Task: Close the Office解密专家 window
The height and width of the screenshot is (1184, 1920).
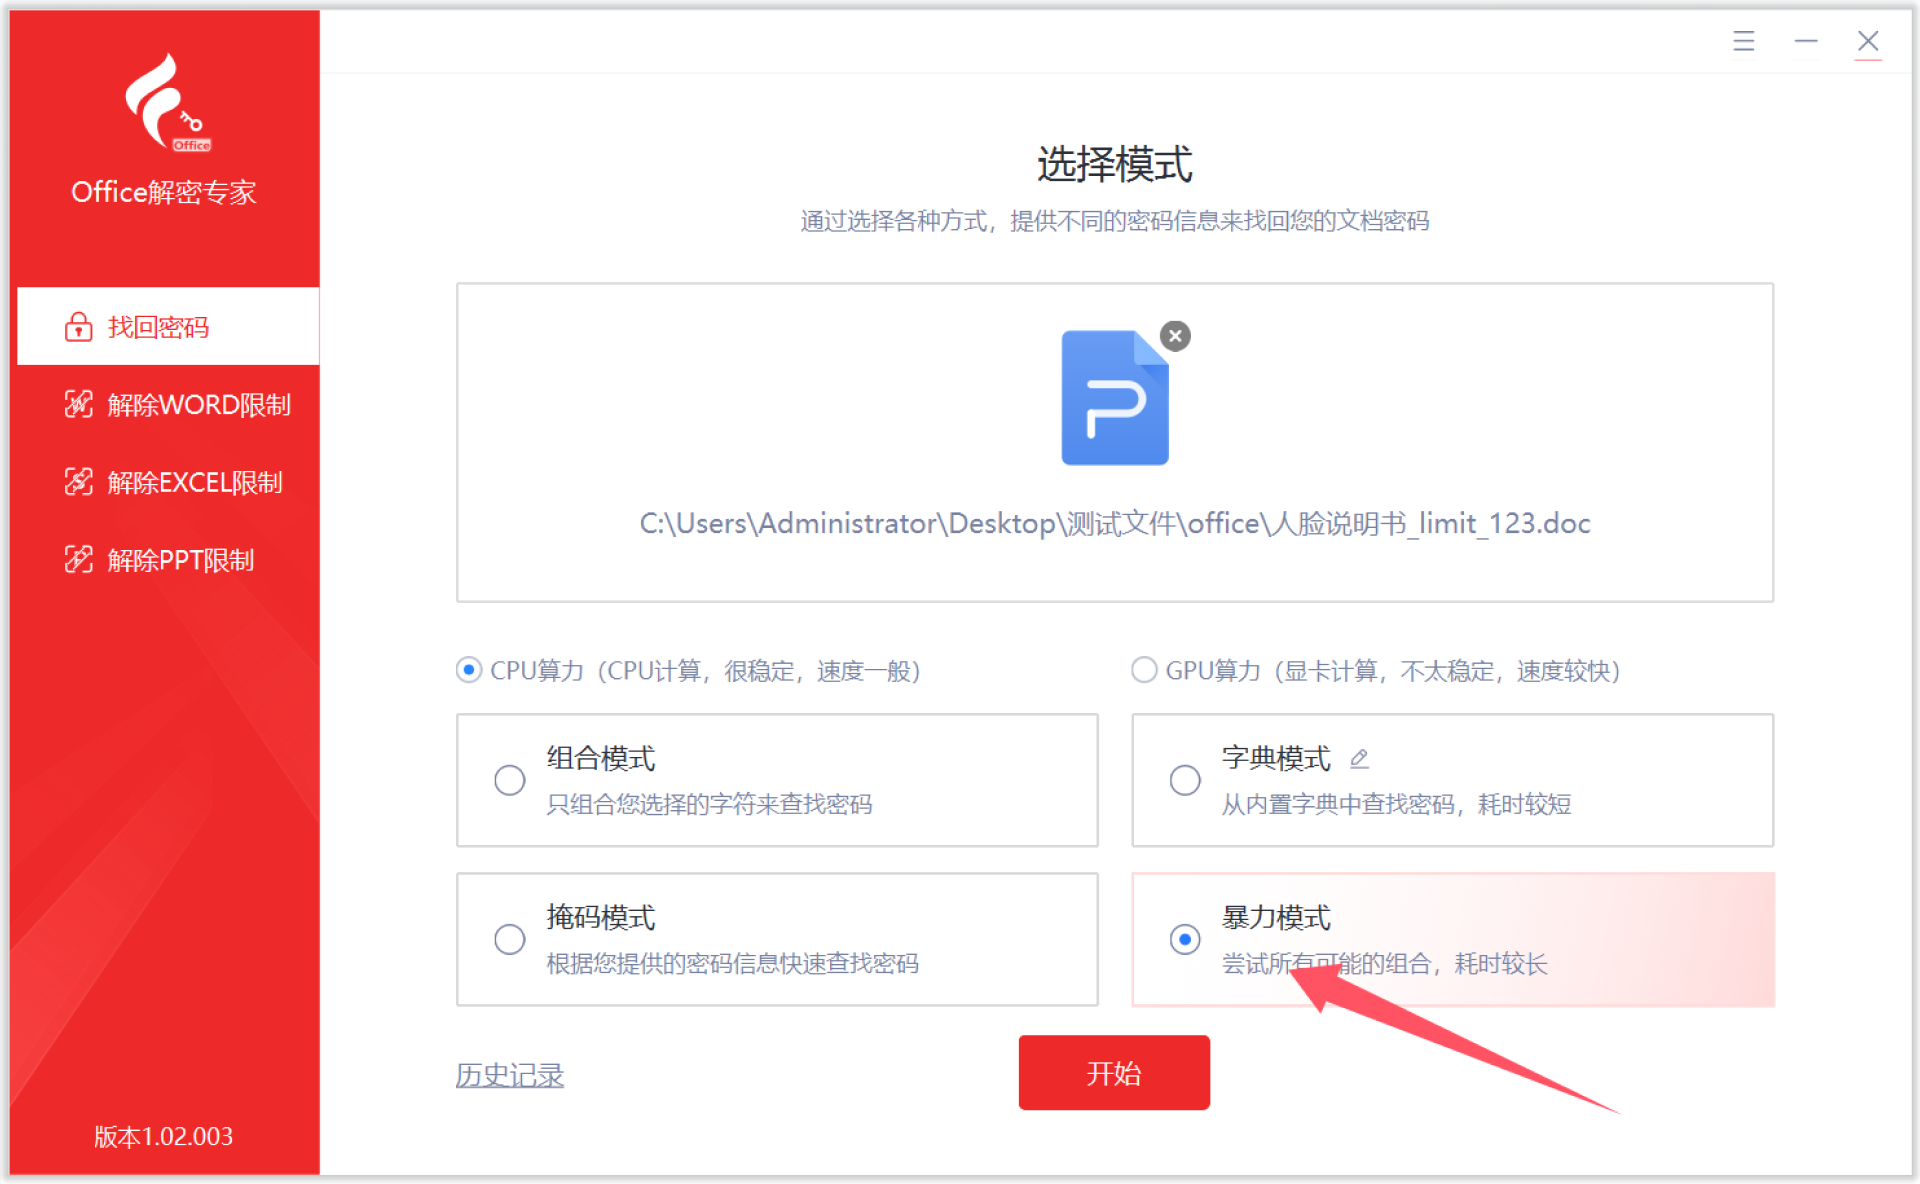Action: coord(1867,41)
